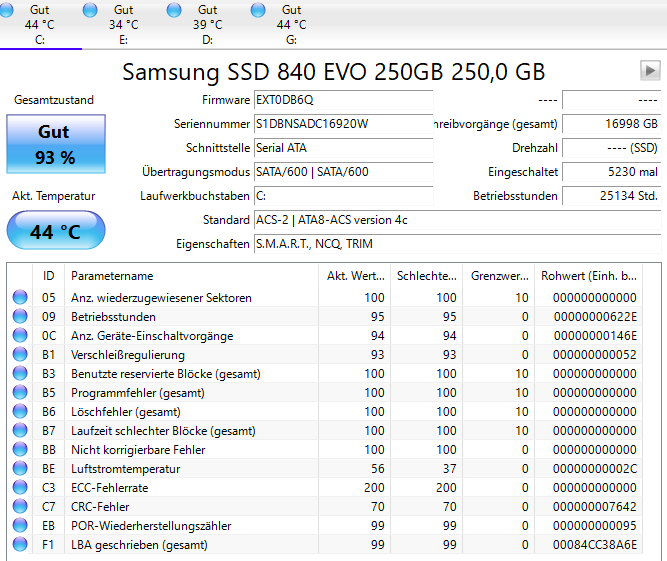Select drive C: tab at 44 °C
The image size is (667, 561).
40,24
